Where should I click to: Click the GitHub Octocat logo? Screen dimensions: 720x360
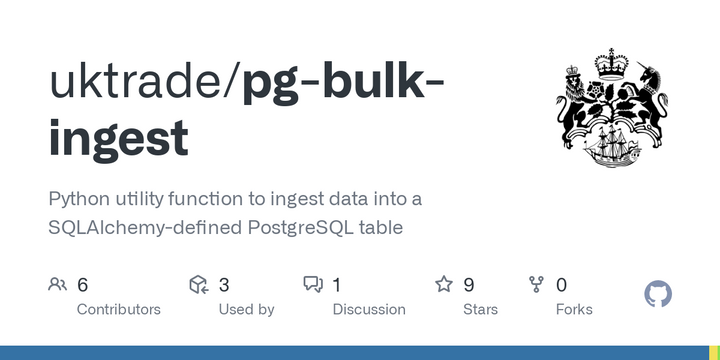click(658, 294)
